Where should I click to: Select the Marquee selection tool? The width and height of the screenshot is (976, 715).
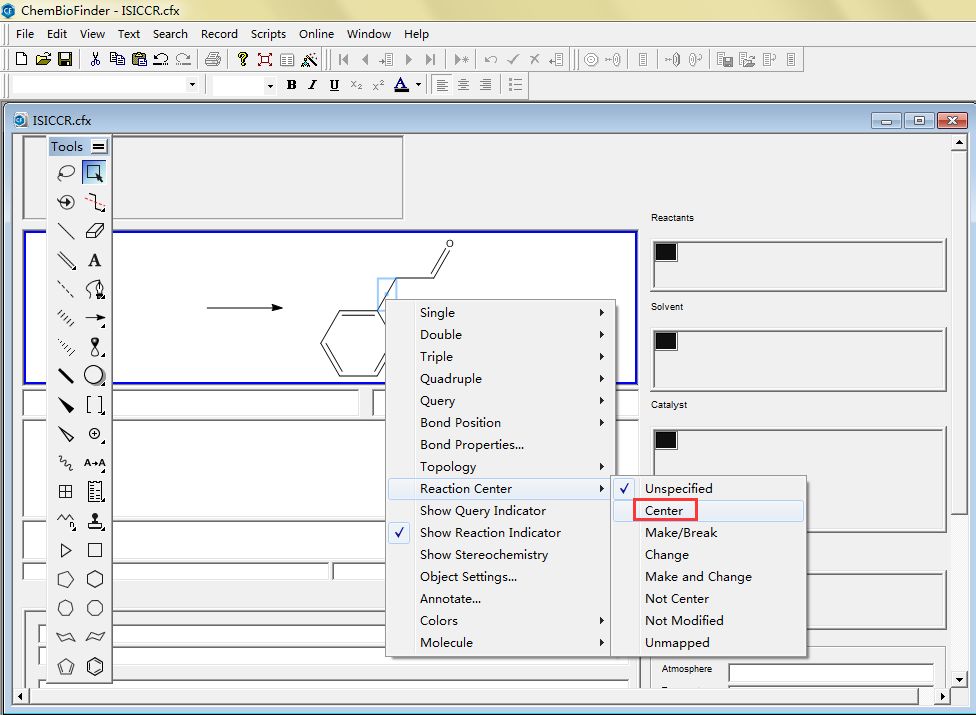[94, 173]
